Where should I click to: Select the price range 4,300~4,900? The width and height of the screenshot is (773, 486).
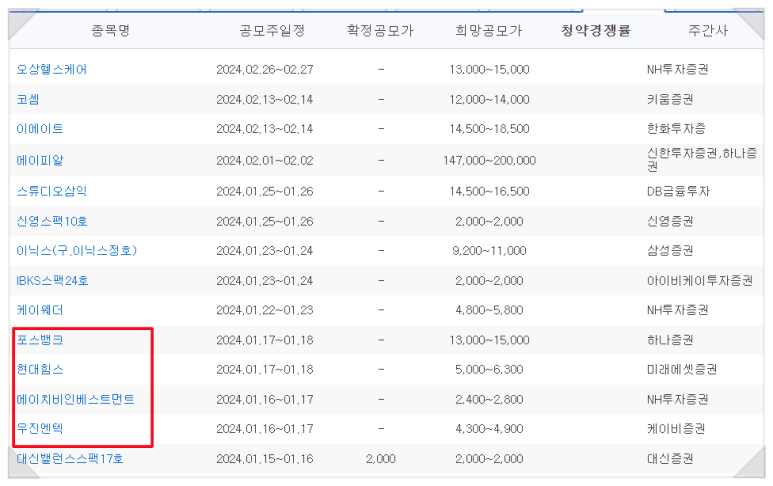pyautogui.click(x=490, y=429)
